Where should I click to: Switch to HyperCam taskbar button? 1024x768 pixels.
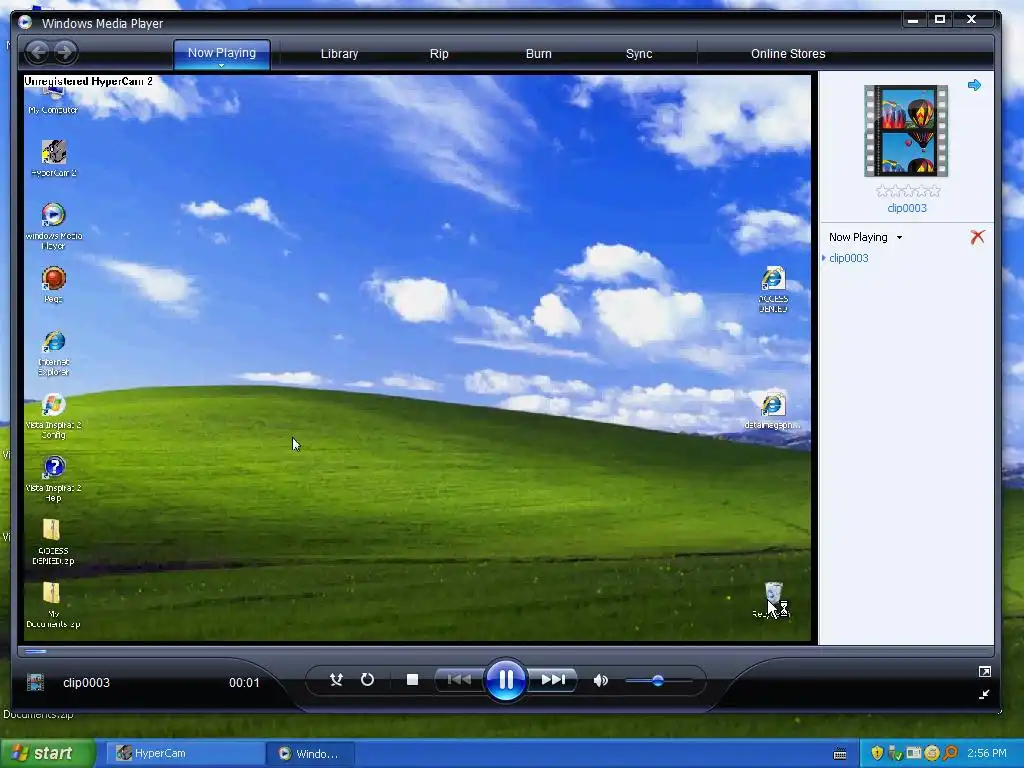pos(185,754)
